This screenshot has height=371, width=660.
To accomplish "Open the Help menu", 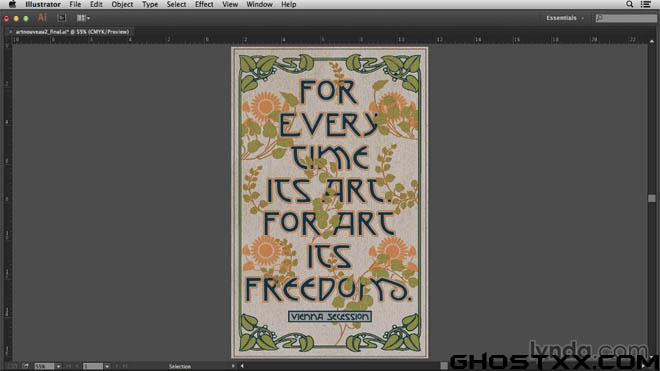I will pos(288,4).
